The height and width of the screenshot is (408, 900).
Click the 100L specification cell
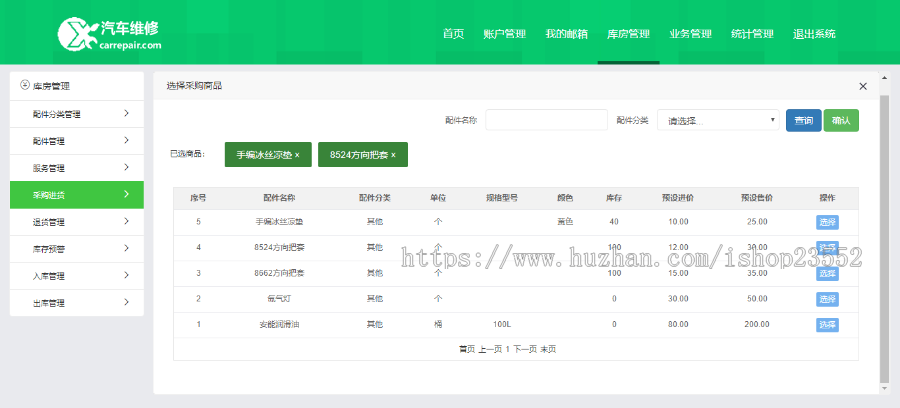pos(502,325)
